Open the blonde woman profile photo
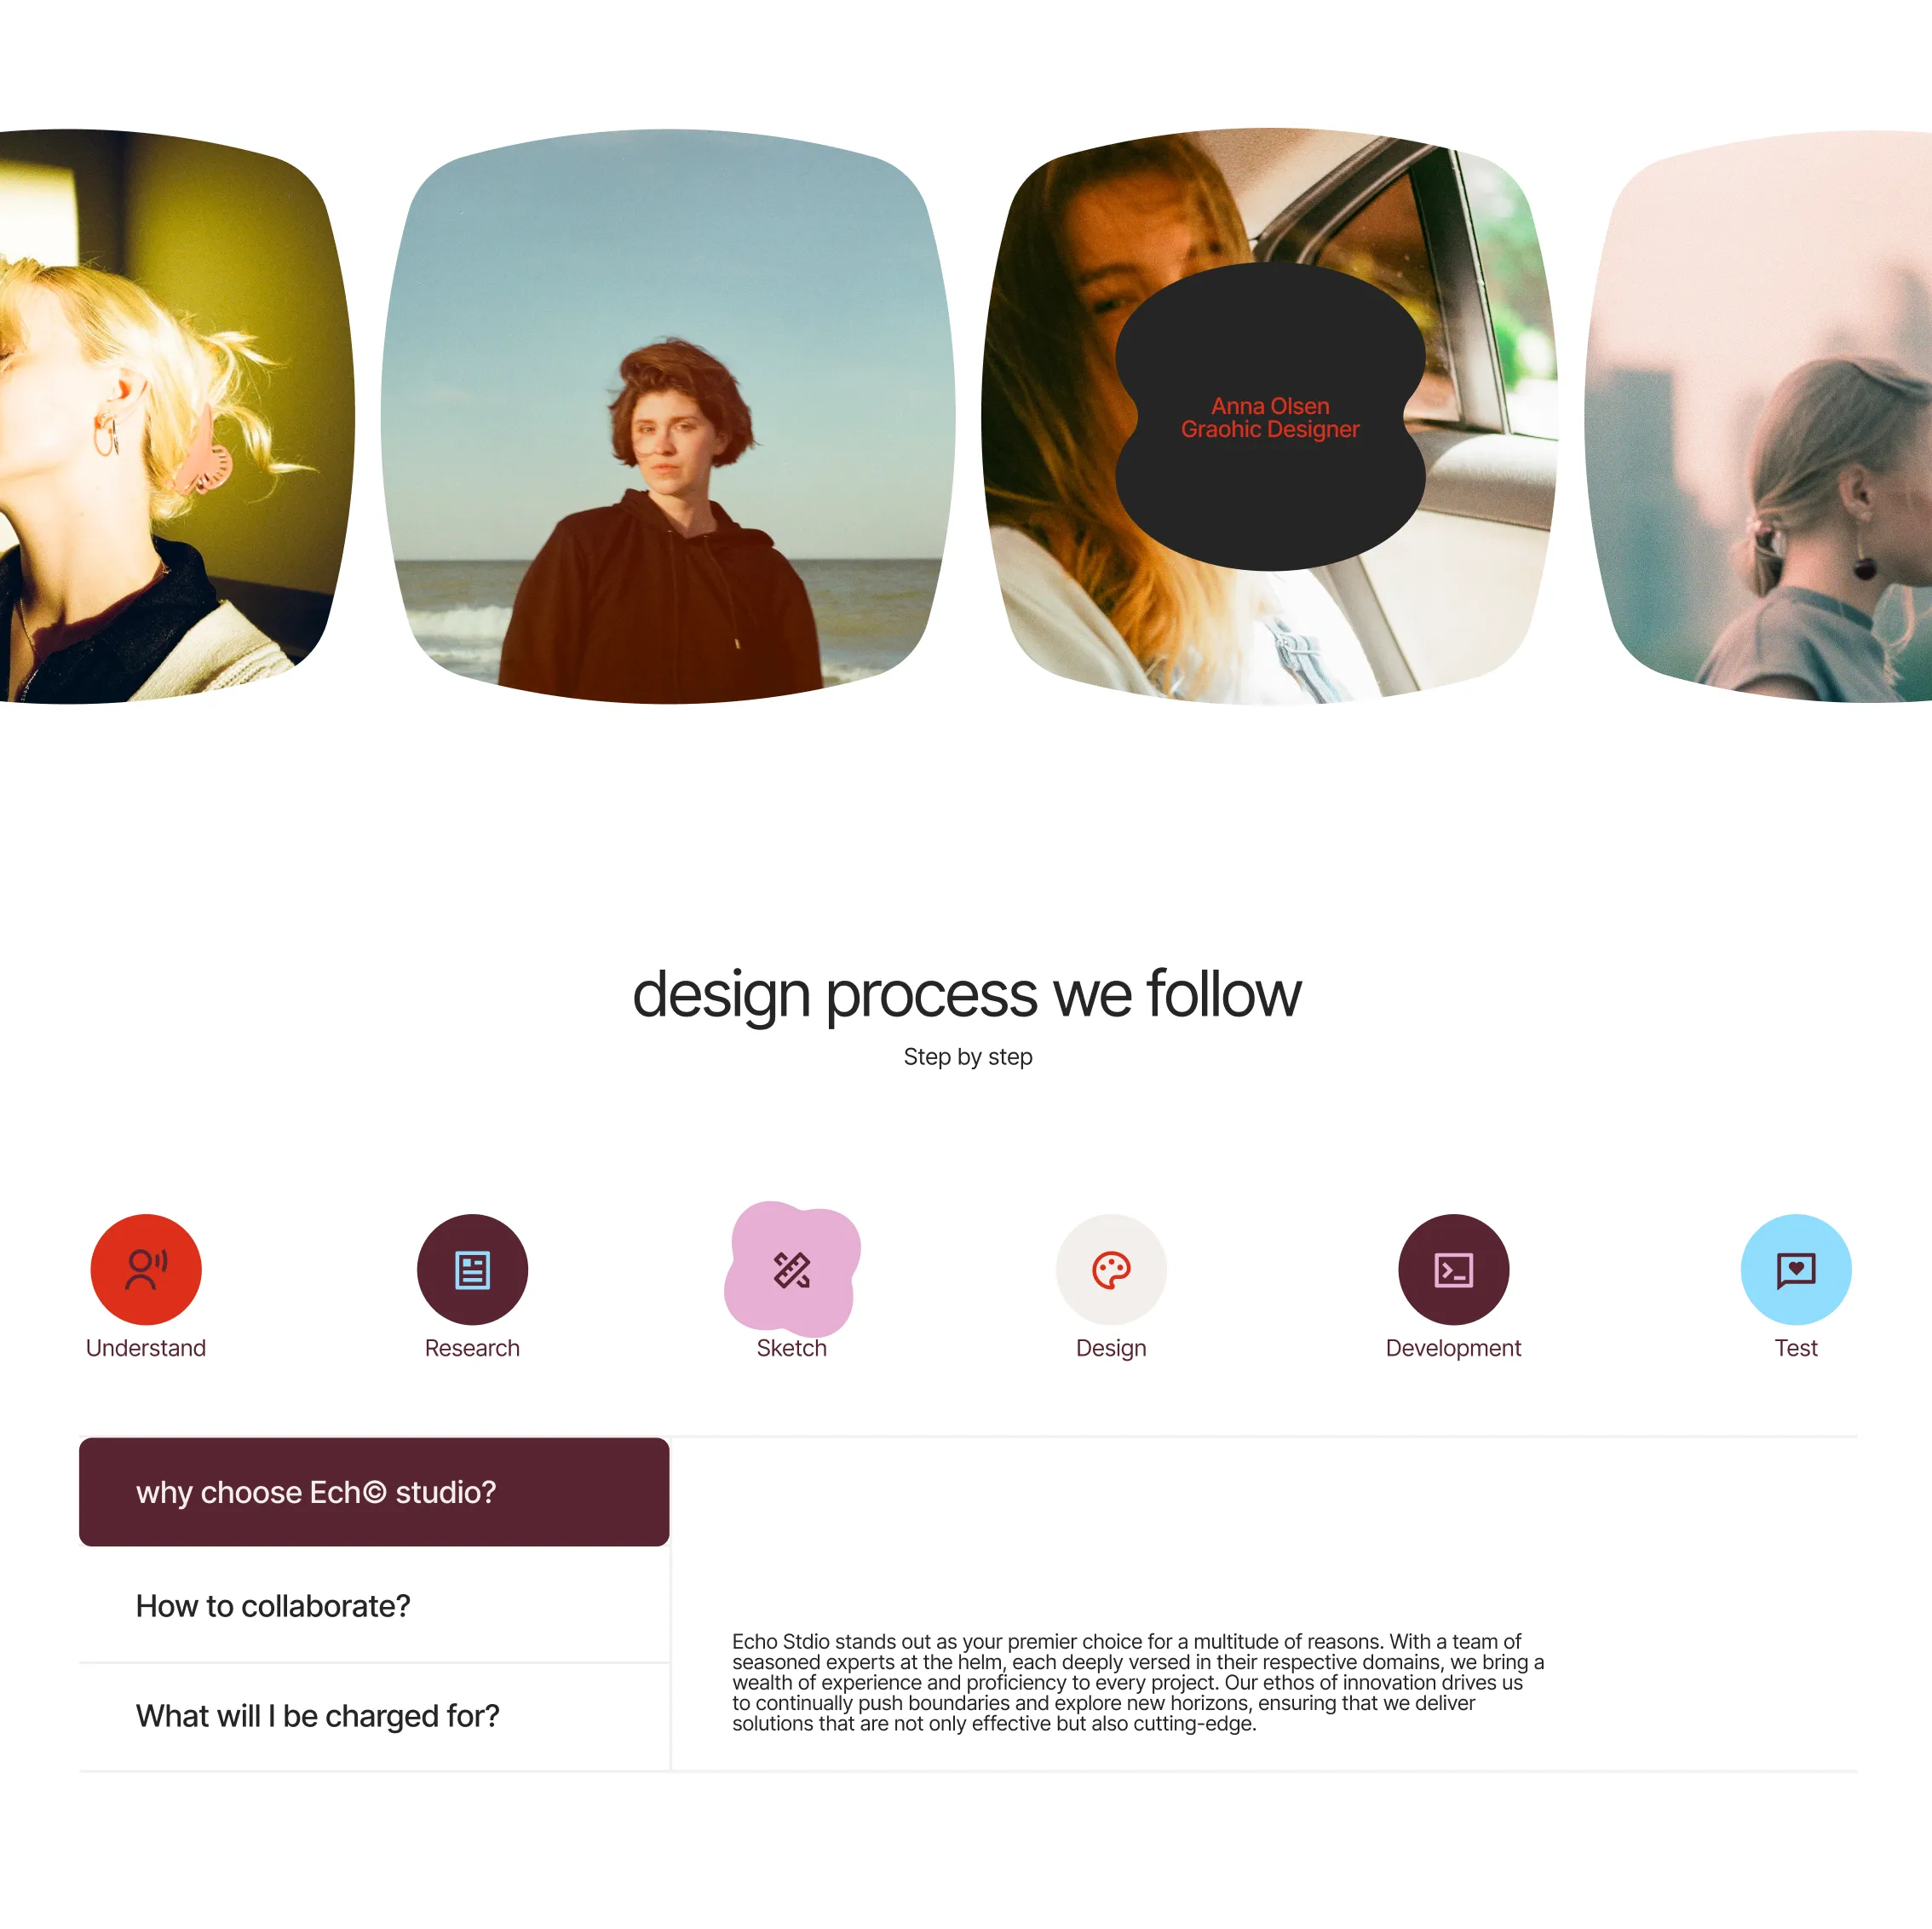This screenshot has height=1929, width=1932. click(x=177, y=416)
